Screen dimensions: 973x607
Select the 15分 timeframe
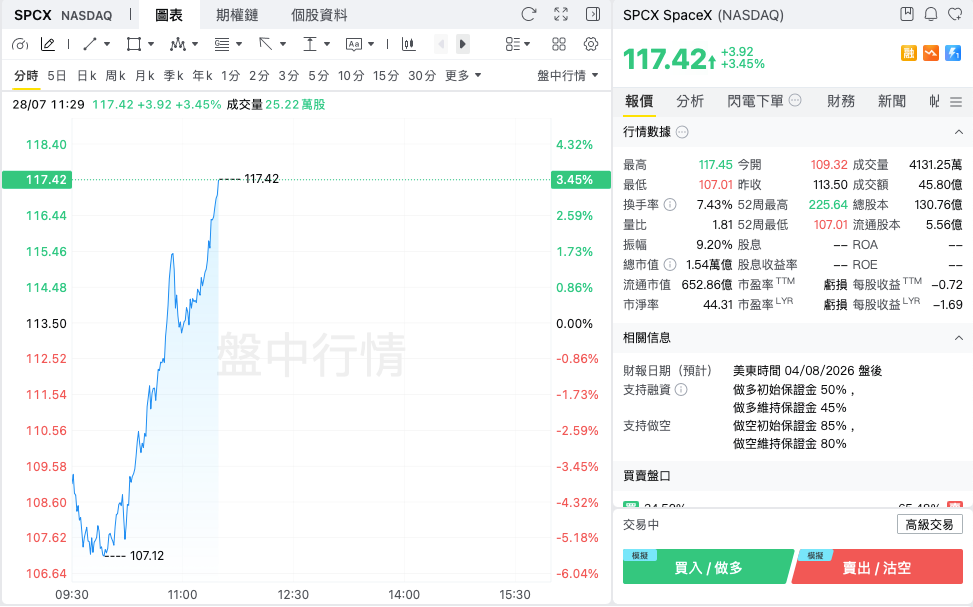pyautogui.click(x=385, y=76)
